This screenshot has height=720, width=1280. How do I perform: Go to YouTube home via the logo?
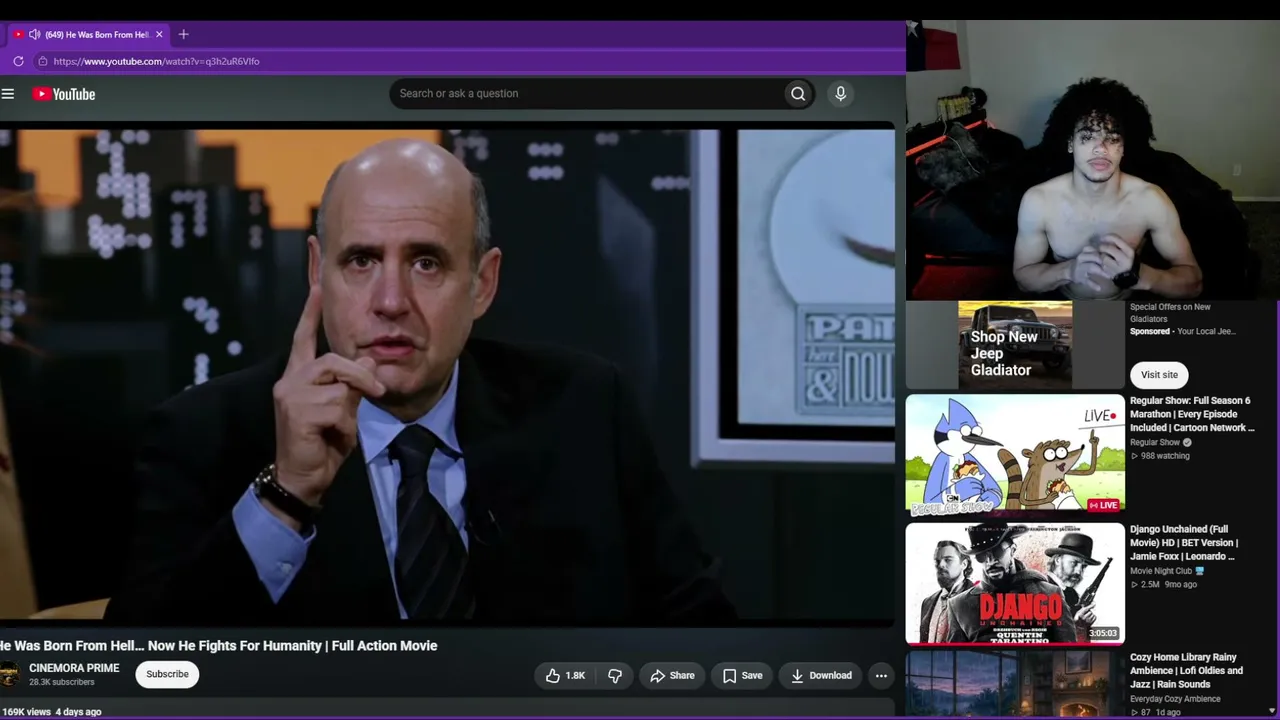tap(64, 94)
